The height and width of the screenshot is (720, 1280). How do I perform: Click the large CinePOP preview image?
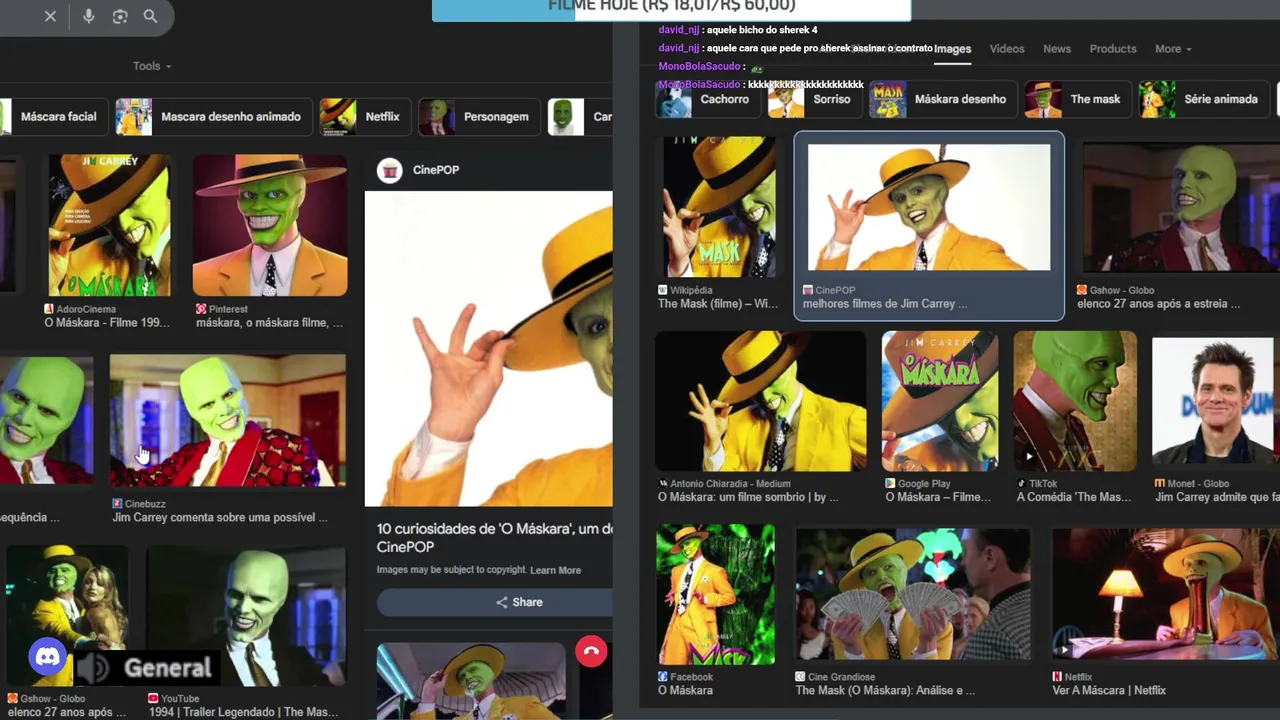489,349
